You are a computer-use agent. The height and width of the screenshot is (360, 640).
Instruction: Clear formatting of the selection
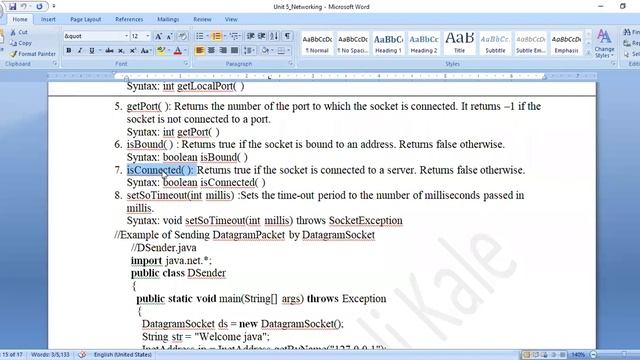click(x=183, y=36)
